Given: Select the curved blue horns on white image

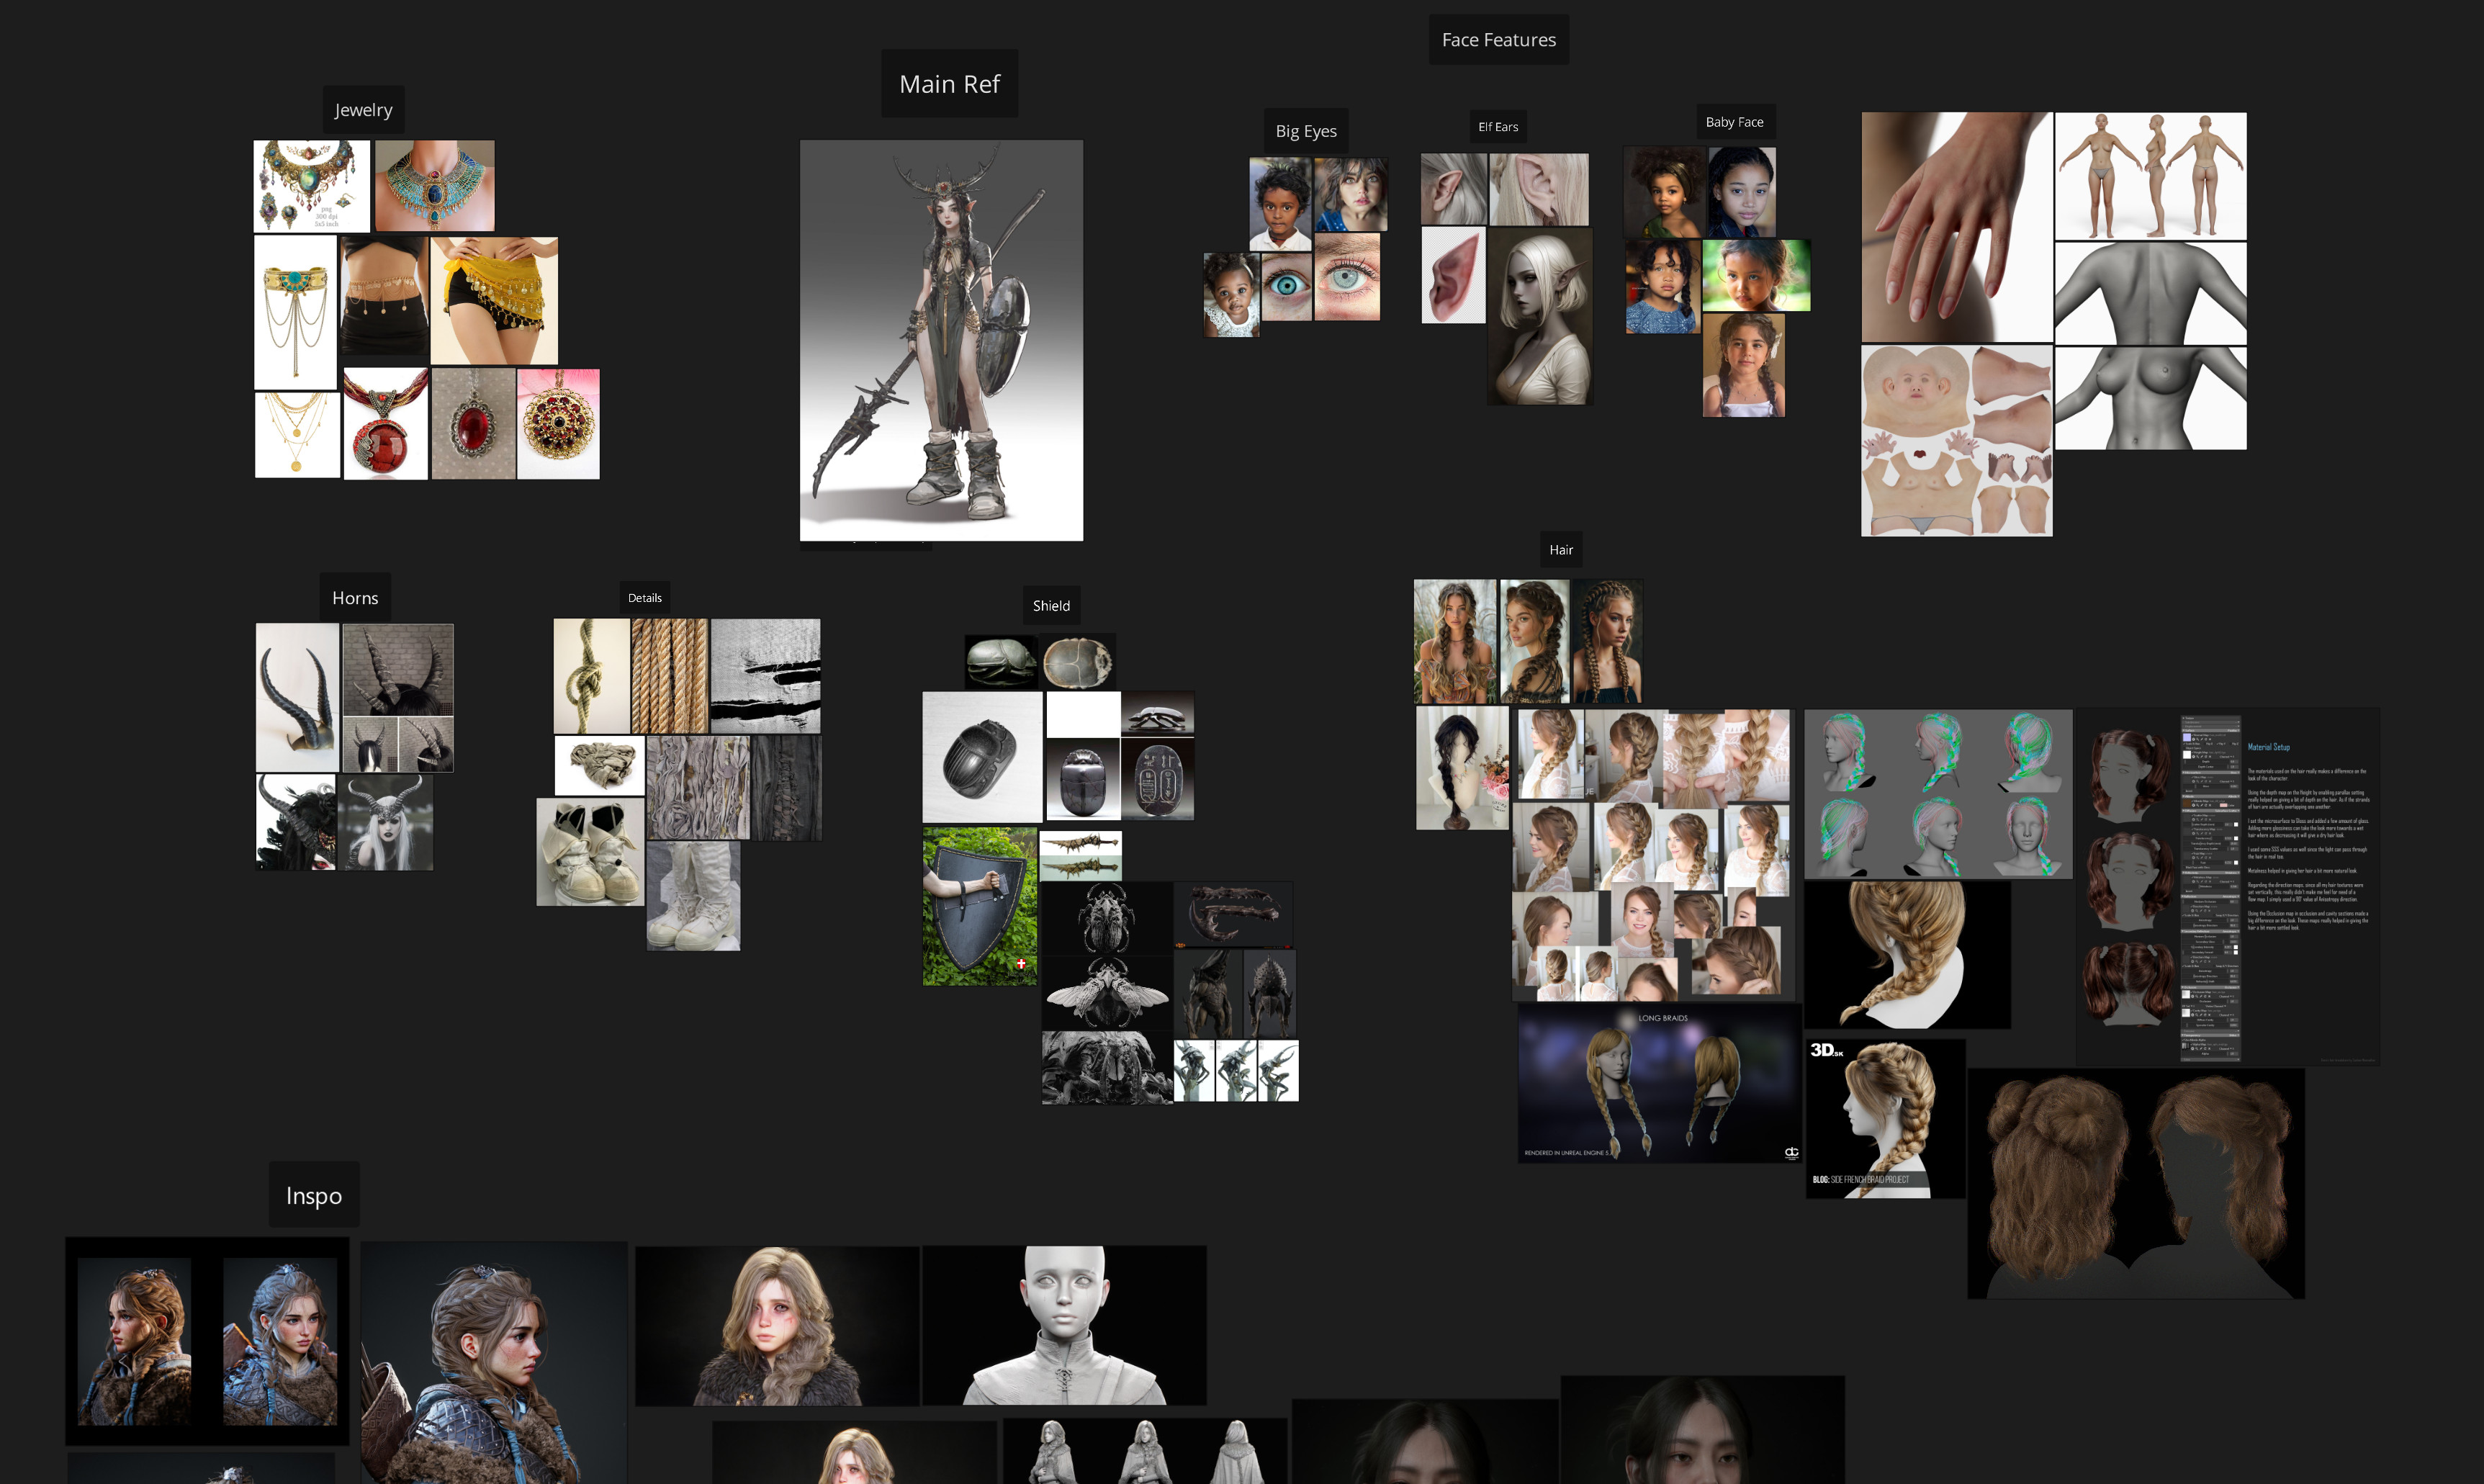Looking at the screenshot, I should click(297, 698).
